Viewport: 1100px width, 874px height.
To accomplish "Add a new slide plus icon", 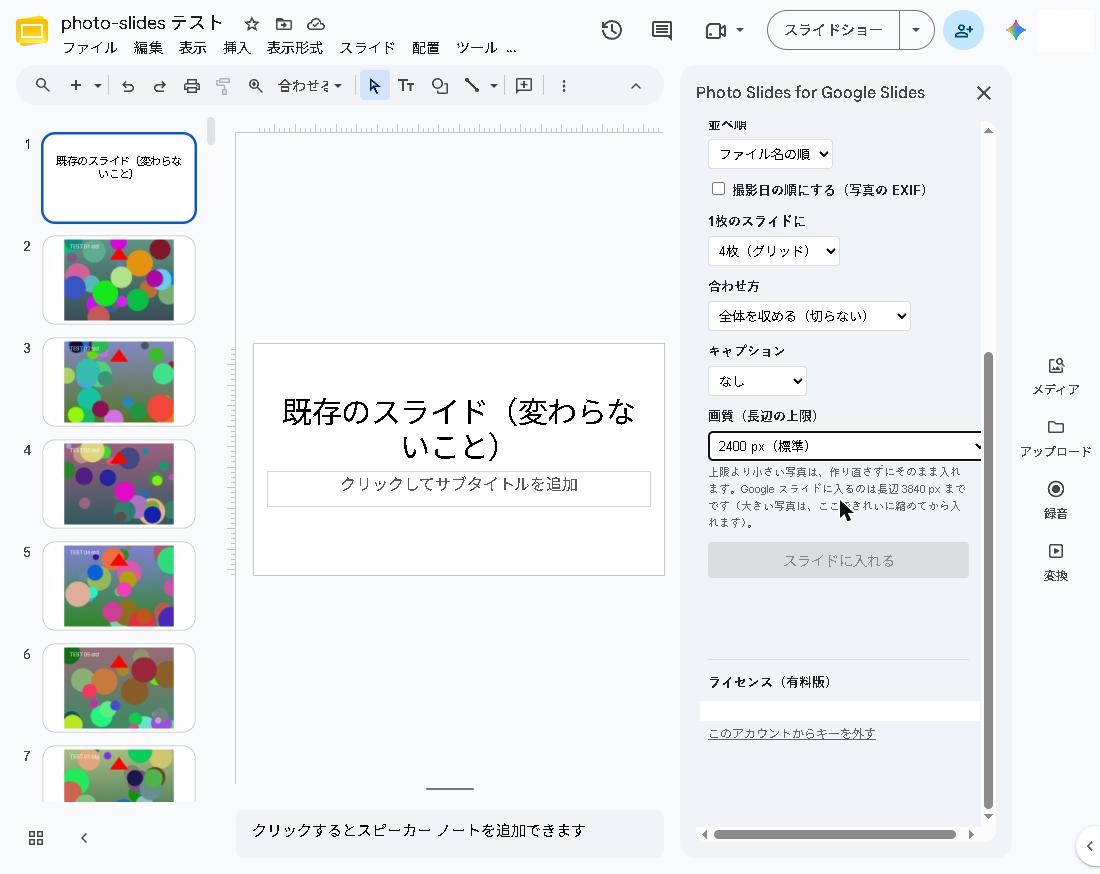I will click(x=76, y=86).
